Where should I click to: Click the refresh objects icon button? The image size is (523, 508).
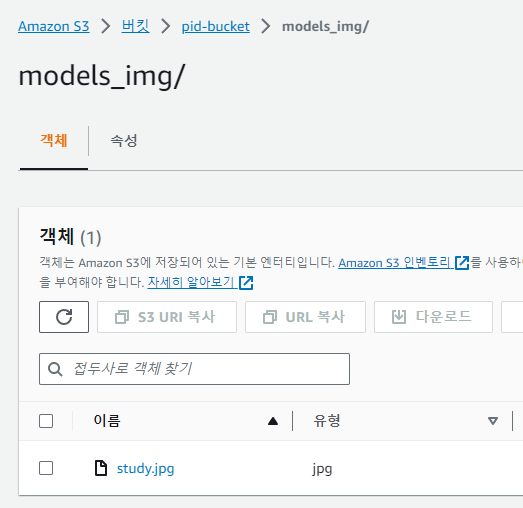[x=64, y=317]
